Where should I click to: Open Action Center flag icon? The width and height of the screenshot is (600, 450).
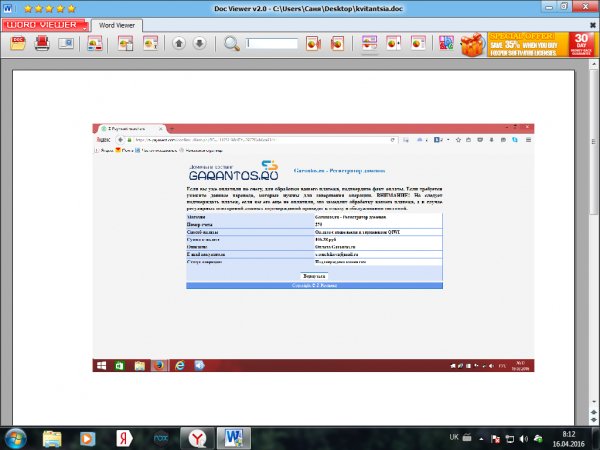tap(496, 439)
